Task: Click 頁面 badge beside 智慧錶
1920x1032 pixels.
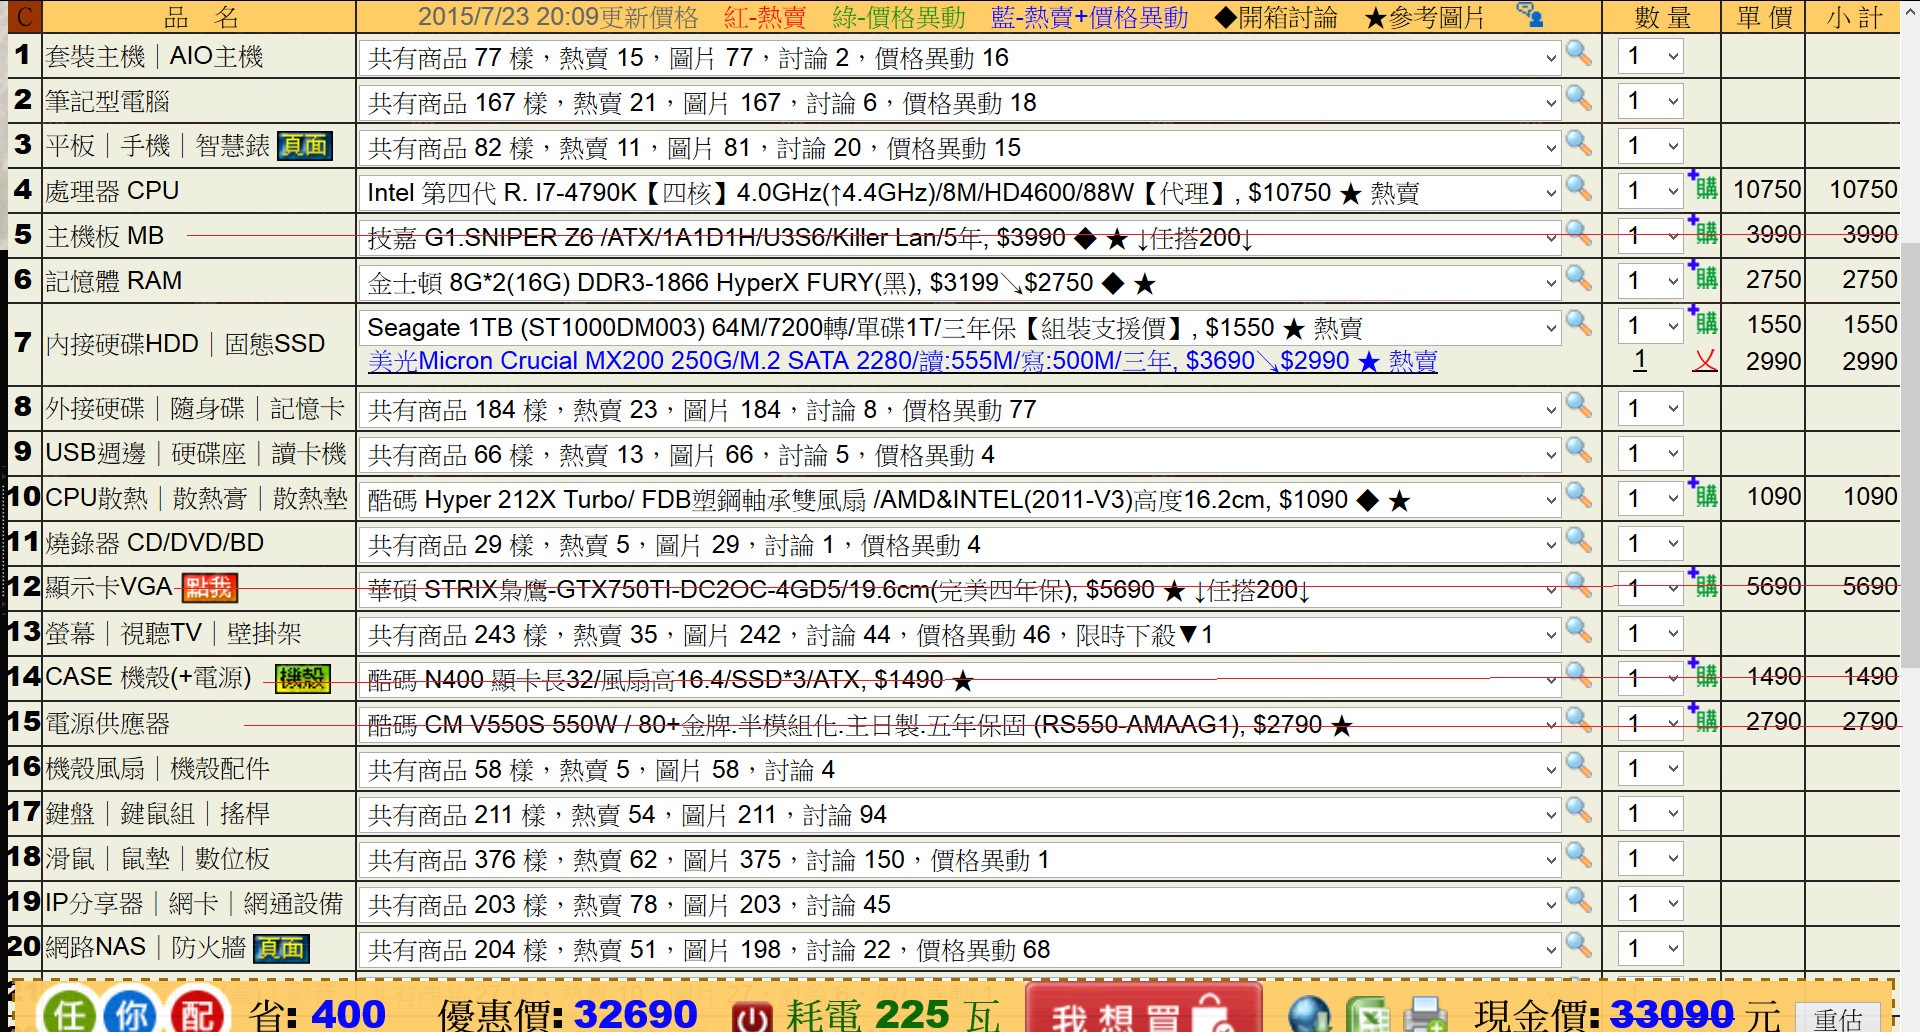Action: (x=304, y=146)
